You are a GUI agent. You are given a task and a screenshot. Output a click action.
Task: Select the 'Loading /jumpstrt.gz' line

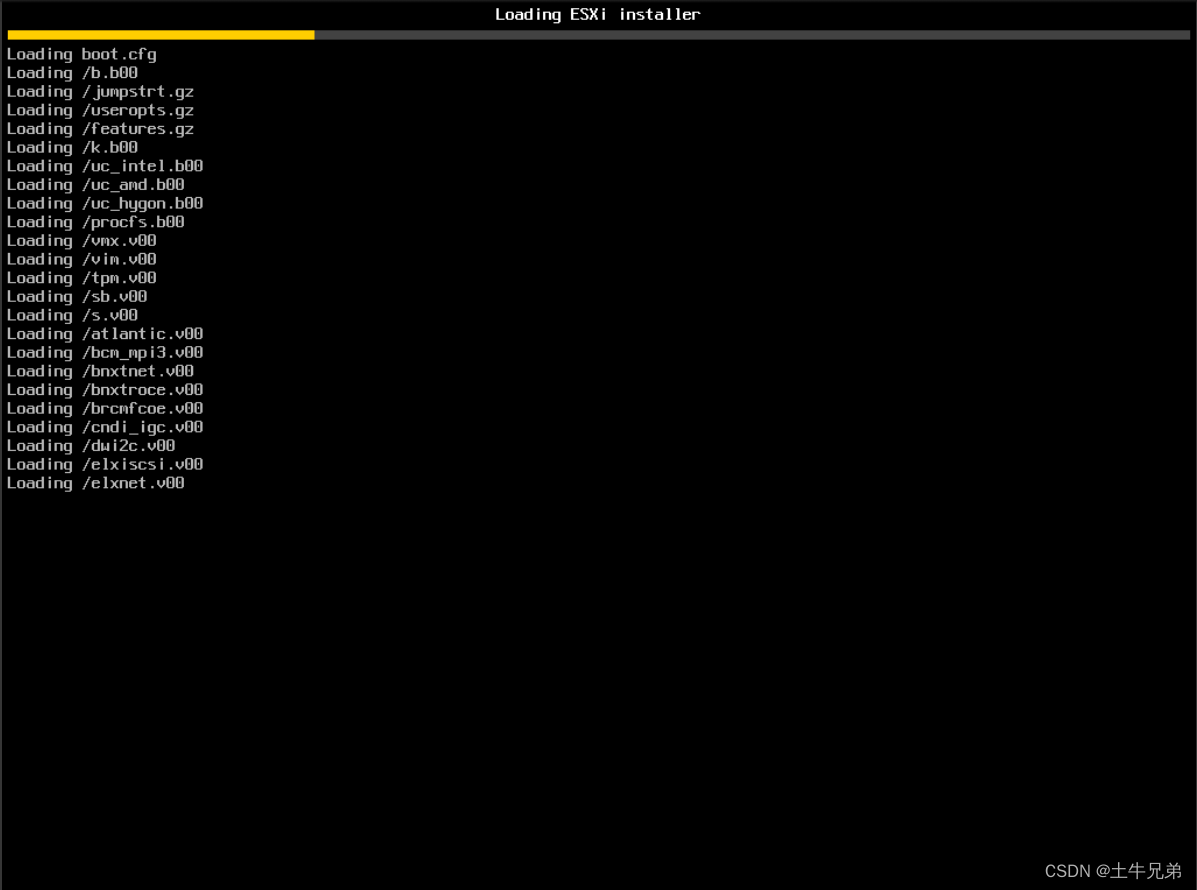coord(100,92)
